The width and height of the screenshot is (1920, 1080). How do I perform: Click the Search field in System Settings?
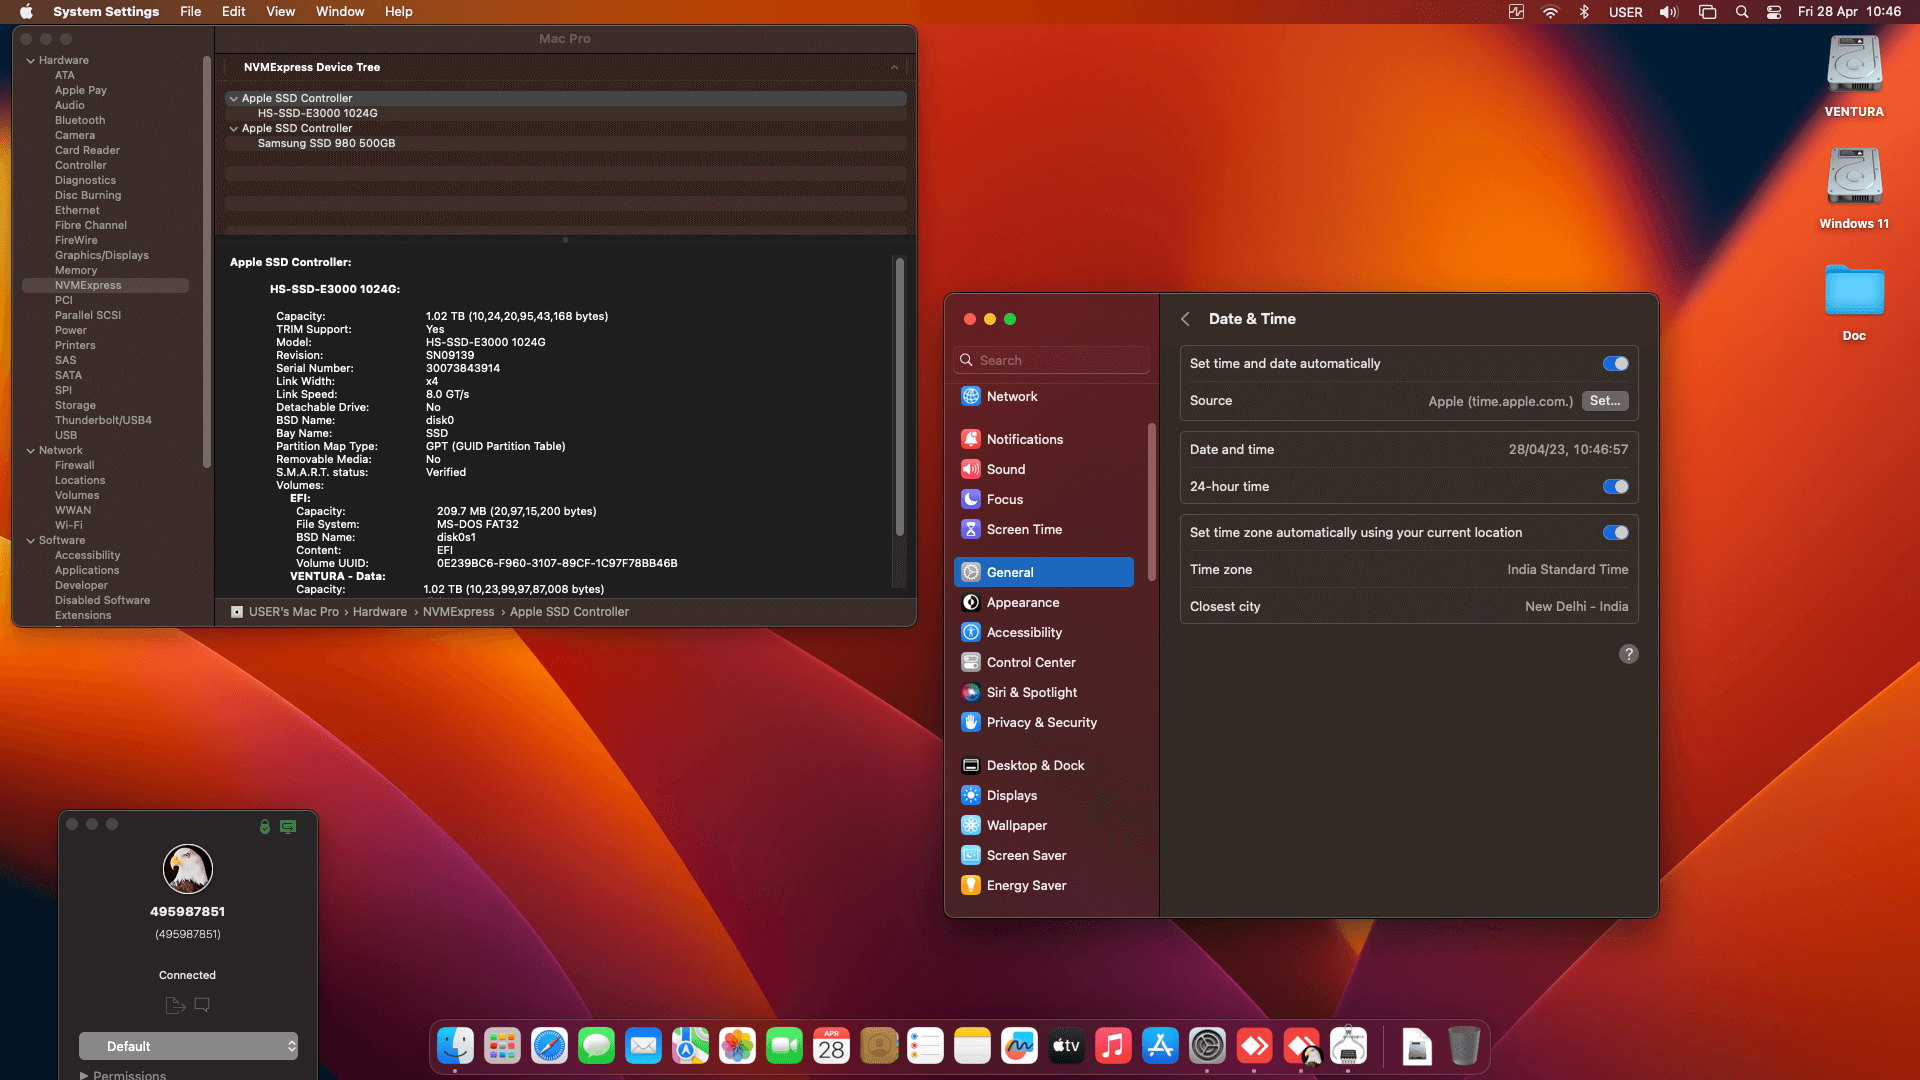(x=1052, y=360)
